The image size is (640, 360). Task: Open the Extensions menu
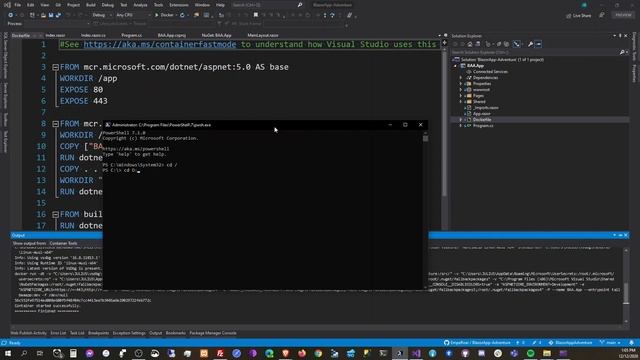click(179, 5)
